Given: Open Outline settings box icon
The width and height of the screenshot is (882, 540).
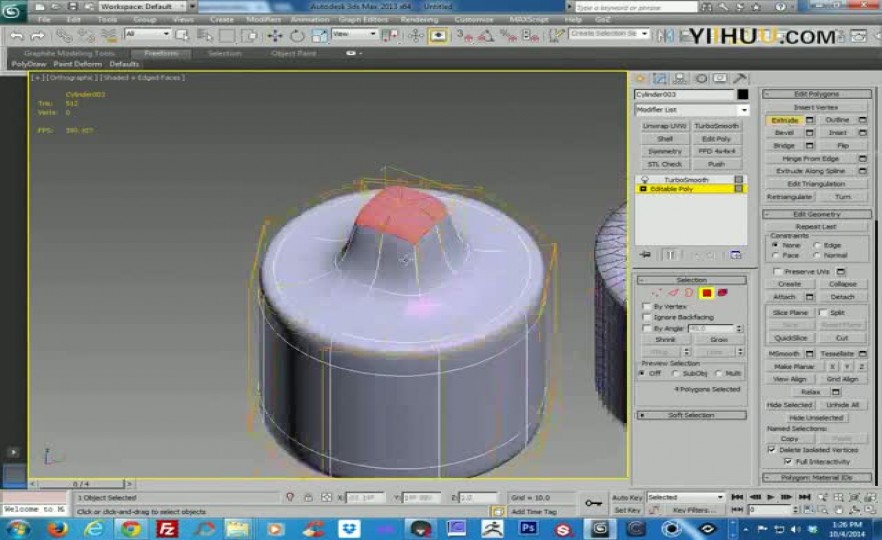Looking at the screenshot, I should (x=862, y=120).
